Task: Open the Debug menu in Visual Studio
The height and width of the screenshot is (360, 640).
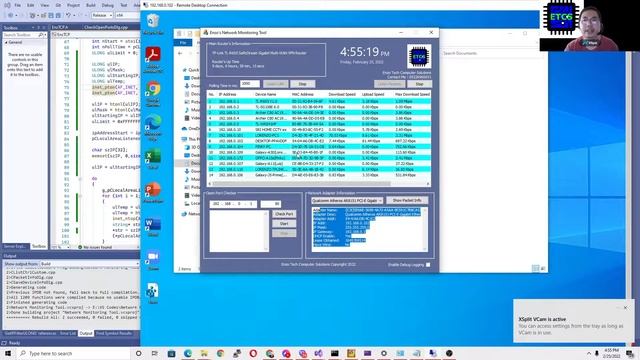Action: click(x=107, y=5)
